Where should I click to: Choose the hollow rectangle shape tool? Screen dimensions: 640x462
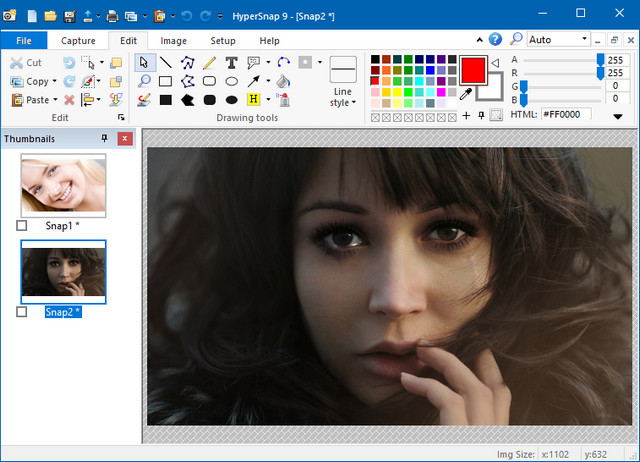[x=166, y=82]
